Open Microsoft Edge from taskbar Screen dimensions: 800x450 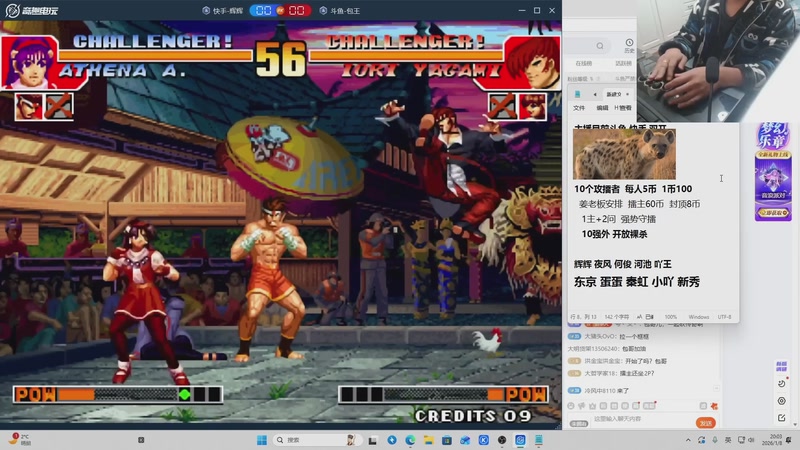click(x=410, y=440)
